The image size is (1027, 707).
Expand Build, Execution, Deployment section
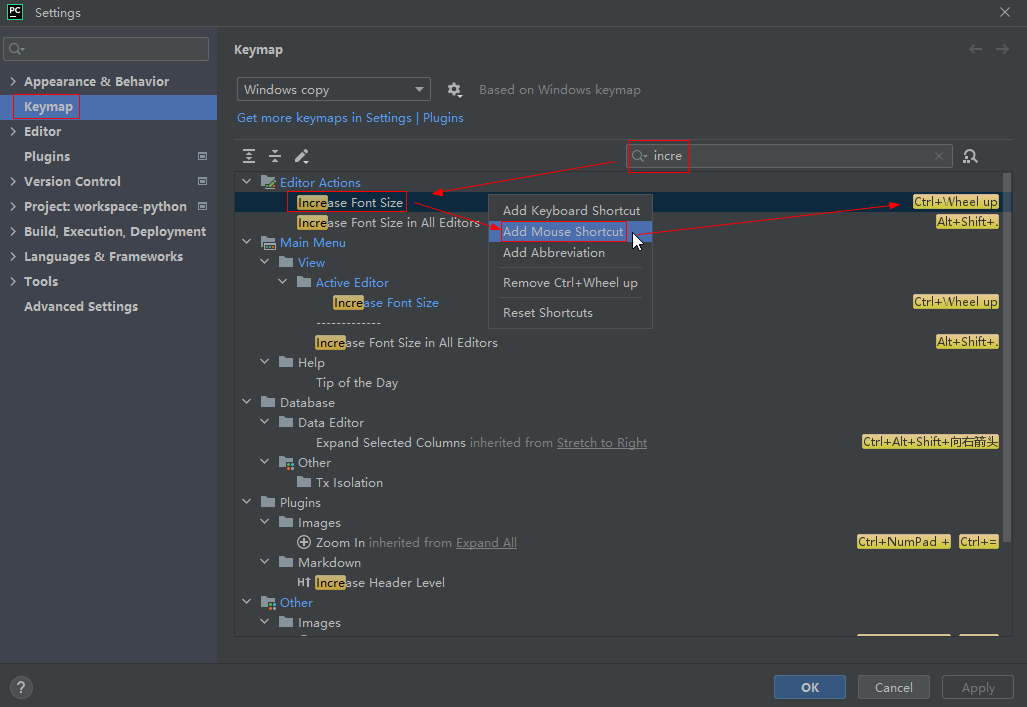point(12,231)
